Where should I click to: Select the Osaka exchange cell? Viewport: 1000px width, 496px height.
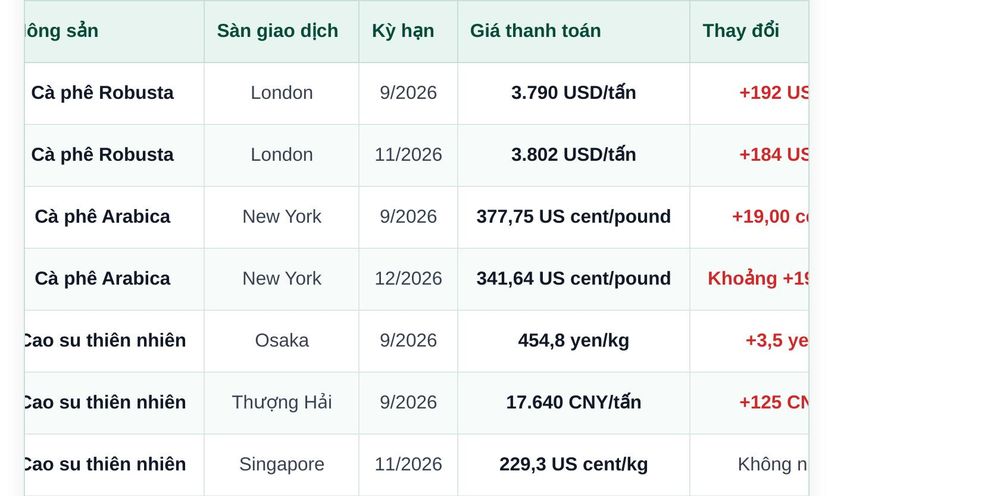pos(281,340)
